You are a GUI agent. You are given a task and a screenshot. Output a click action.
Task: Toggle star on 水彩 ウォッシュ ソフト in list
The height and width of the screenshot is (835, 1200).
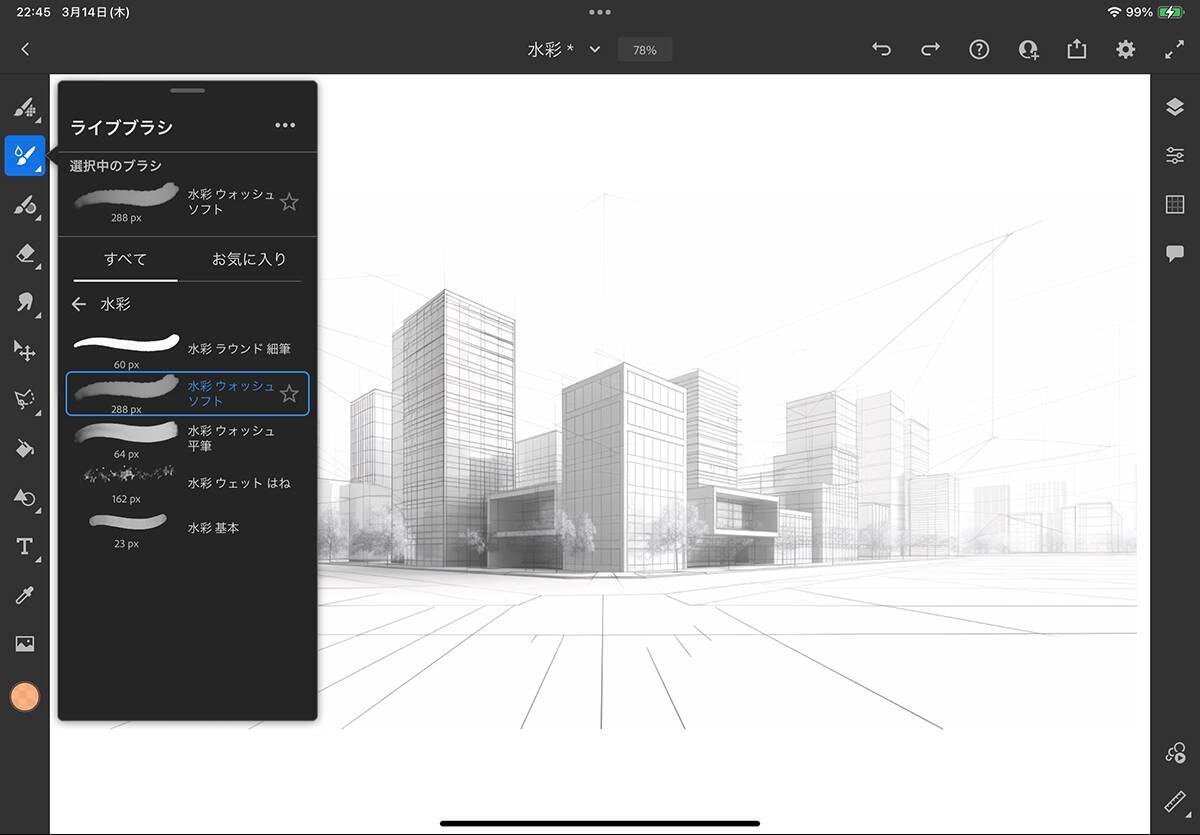click(289, 394)
